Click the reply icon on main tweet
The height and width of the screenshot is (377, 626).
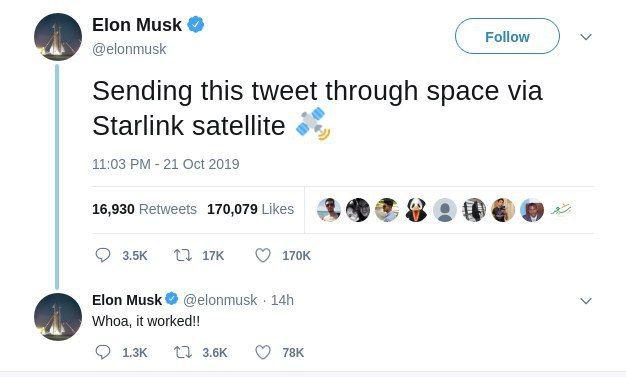click(103, 255)
